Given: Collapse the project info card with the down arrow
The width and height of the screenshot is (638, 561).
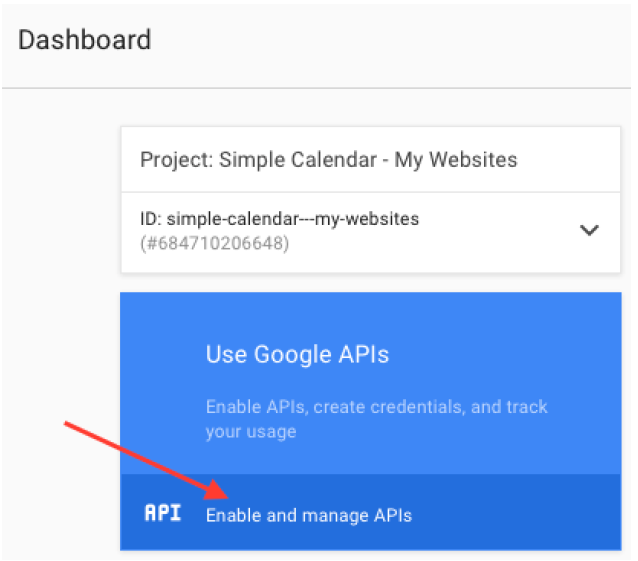Looking at the screenshot, I should point(589,230).
